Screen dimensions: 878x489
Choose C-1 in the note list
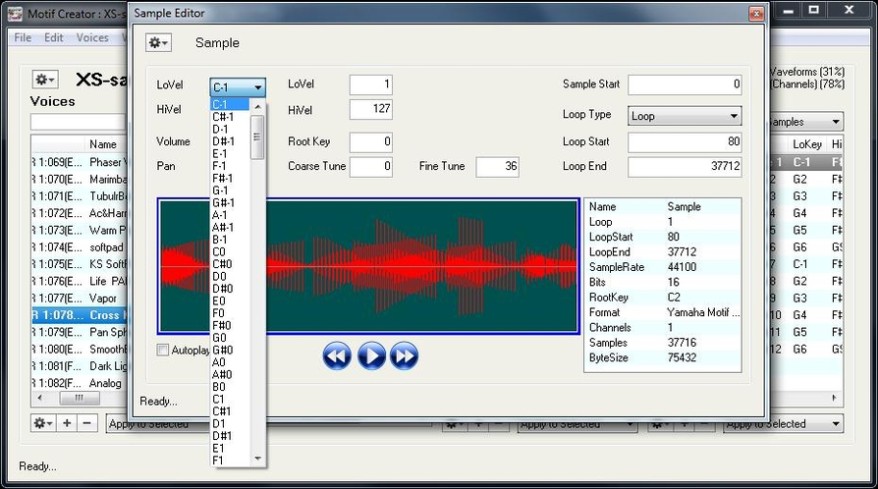(230, 105)
